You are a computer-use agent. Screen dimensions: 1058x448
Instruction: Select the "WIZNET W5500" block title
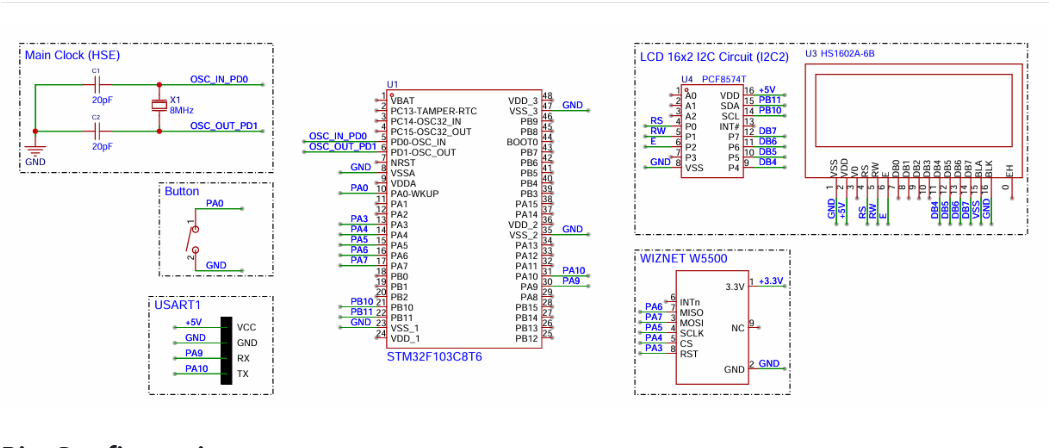(x=683, y=258)
